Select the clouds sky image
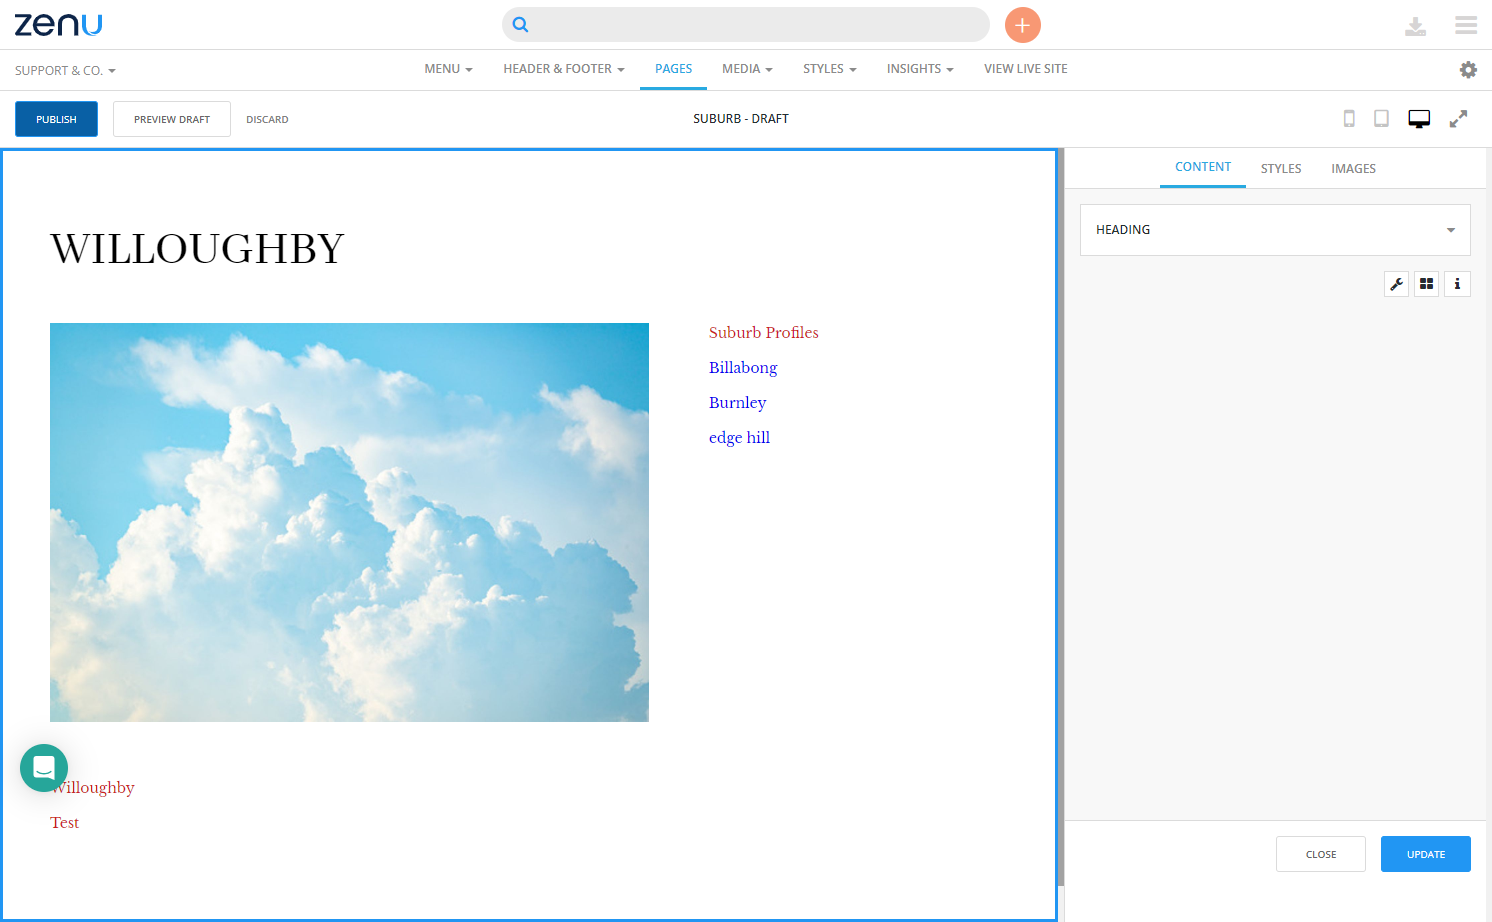The width and height of the screenshot is (1492, 922). [349, 522]
